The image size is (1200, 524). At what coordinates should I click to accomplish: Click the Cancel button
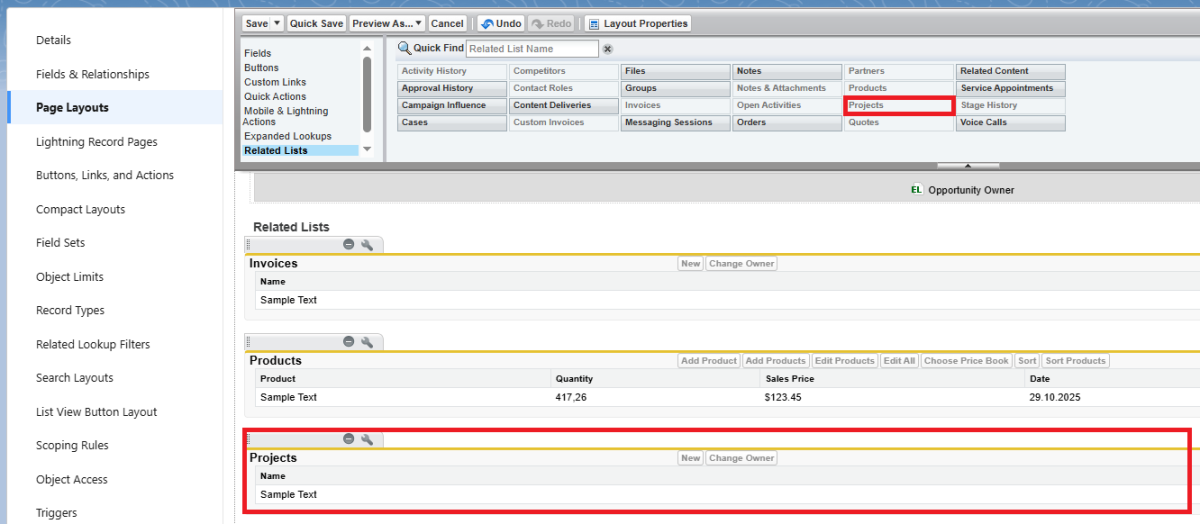click(x=447, y=23)
